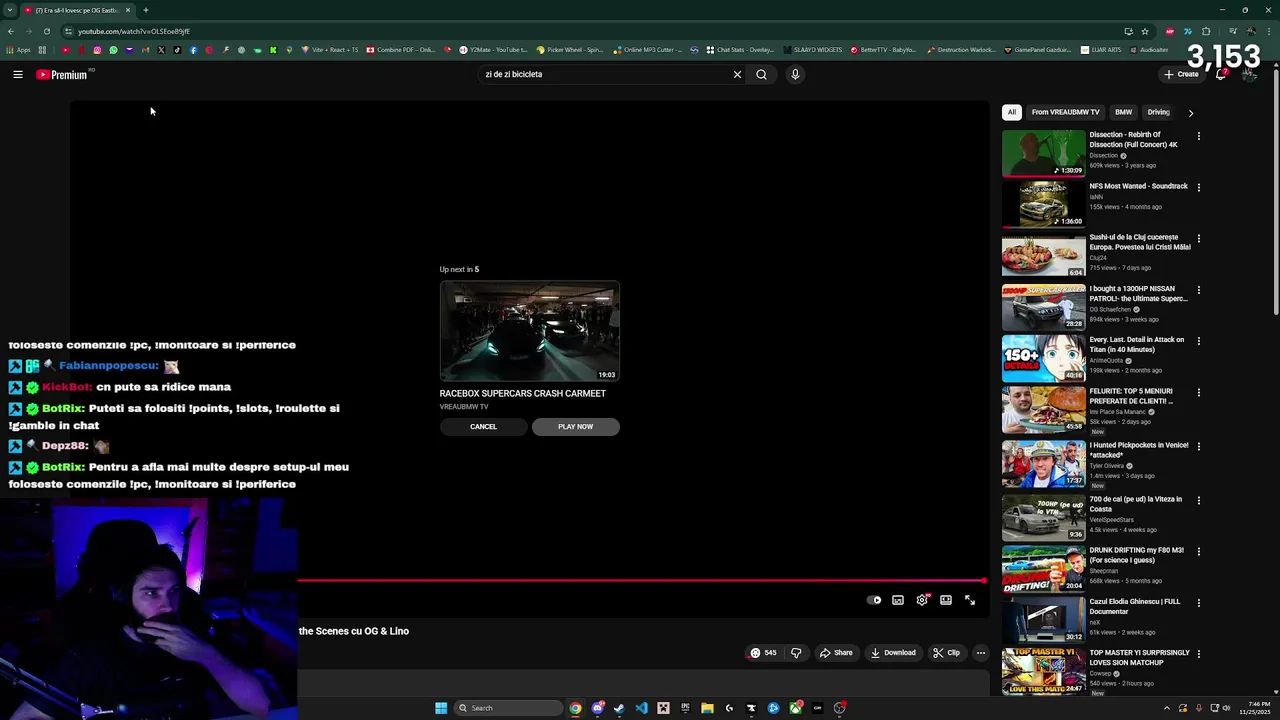This screenshot has width=1280, height=720.
Task: Run search with the magnifier button
Action: [x=761, y=74]
